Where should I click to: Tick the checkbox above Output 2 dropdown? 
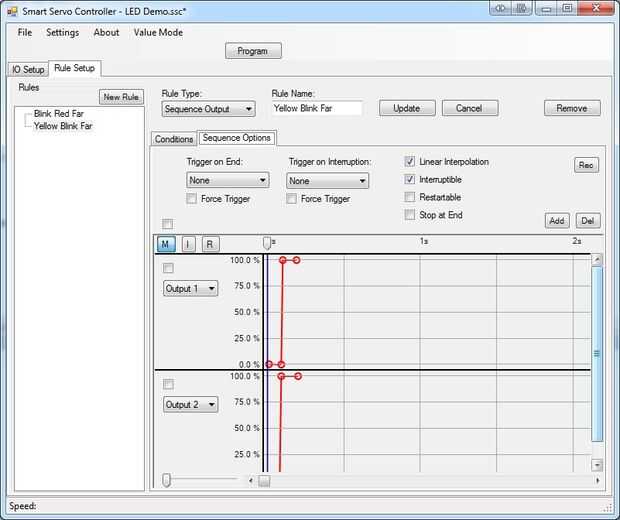(x=168, y=384)
